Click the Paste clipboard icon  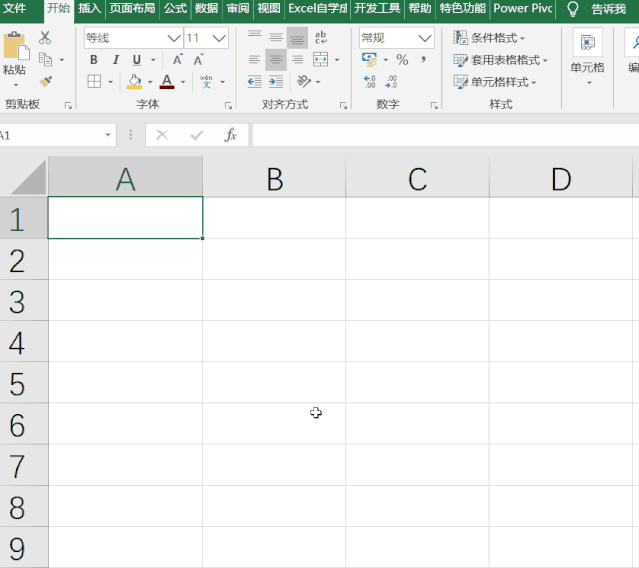(x=16, y=45)
